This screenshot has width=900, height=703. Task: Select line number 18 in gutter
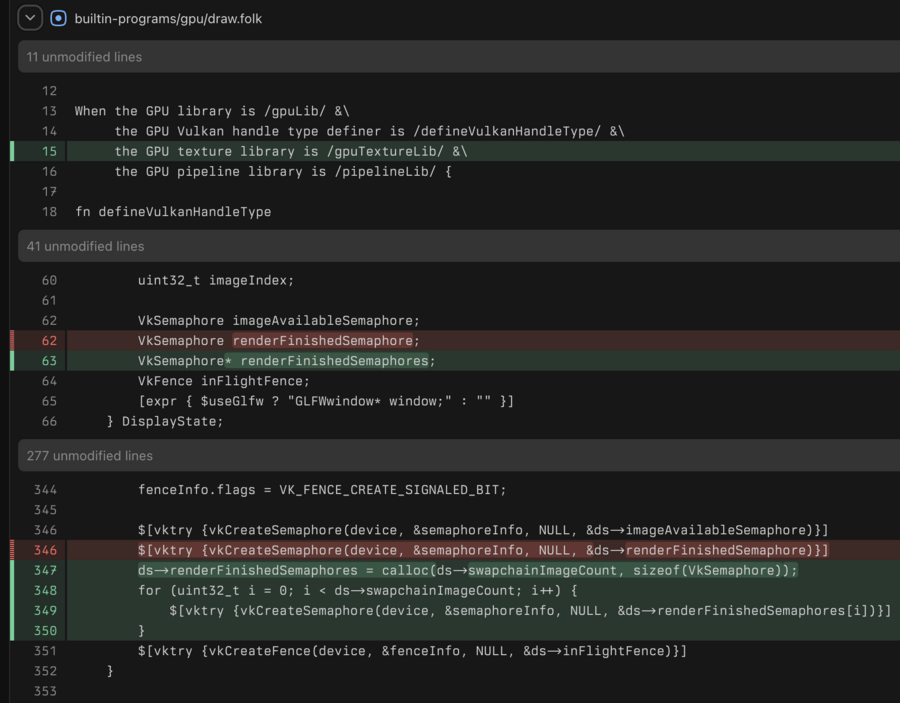49,211
